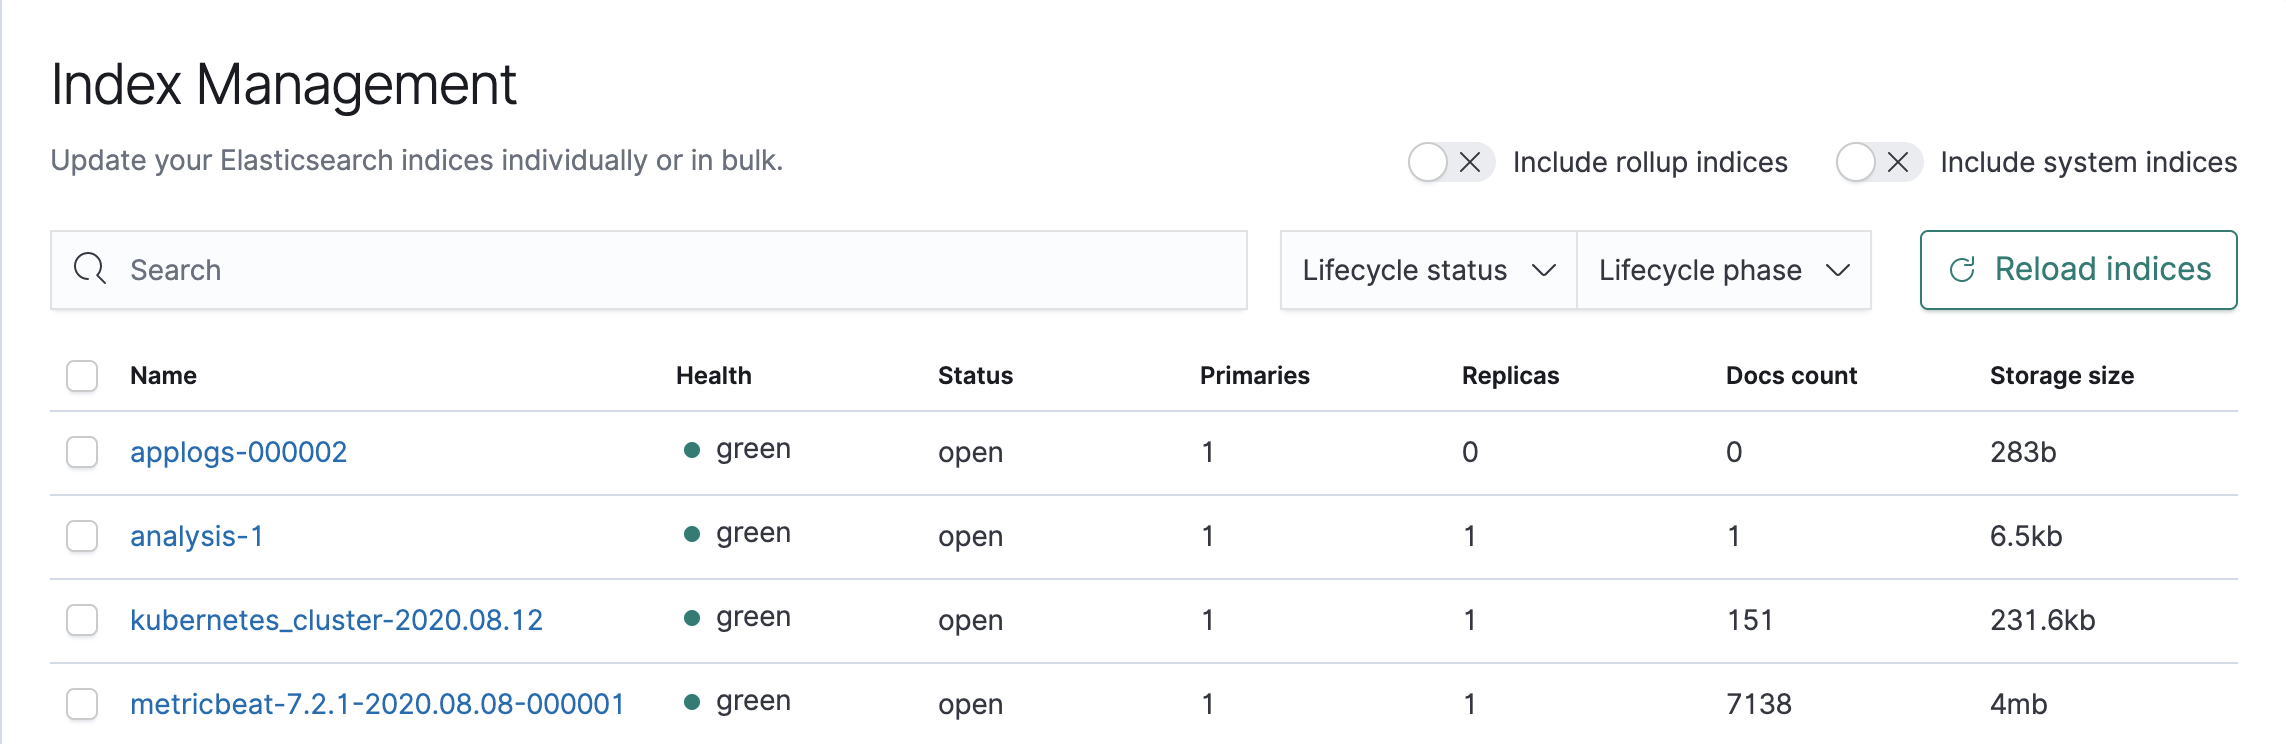Expand the Lifecycle phase filter dropdown
This screenshot has height=744, width=2286.
click(1724, 270)
